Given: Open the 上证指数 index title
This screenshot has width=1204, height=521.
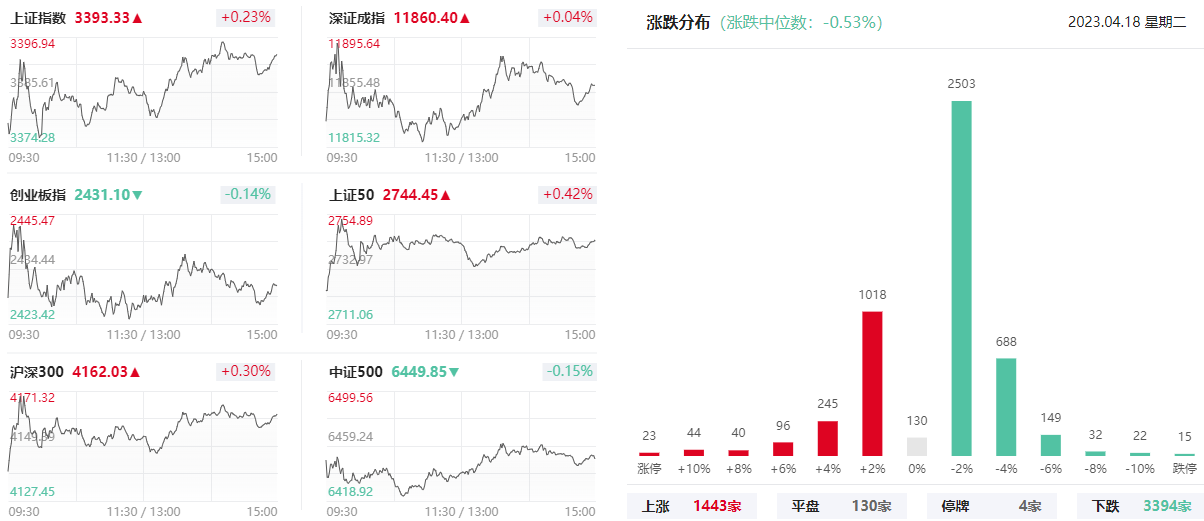Looking at the screenshot, I should tap(38, 18).
